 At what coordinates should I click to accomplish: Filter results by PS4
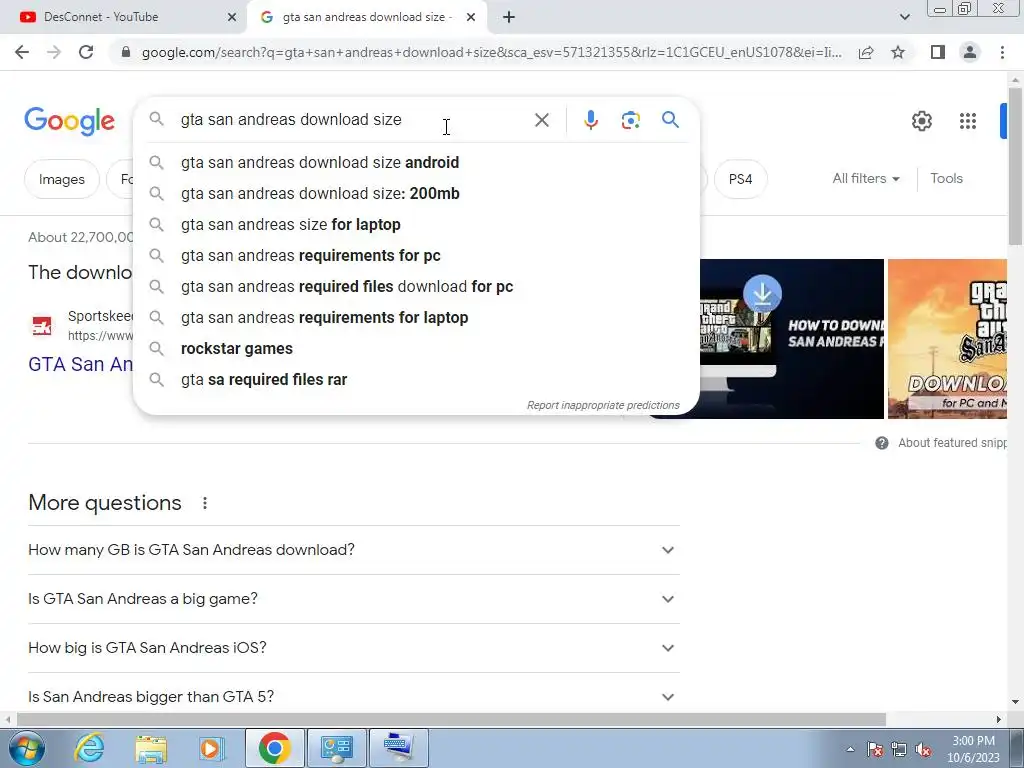click(740, 179)
